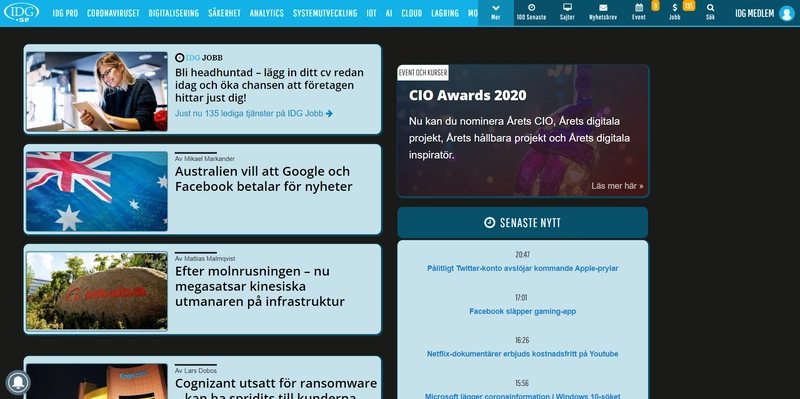800x399 pixels.
Task: Click the 20:47 timestamp
Action: 522,255
